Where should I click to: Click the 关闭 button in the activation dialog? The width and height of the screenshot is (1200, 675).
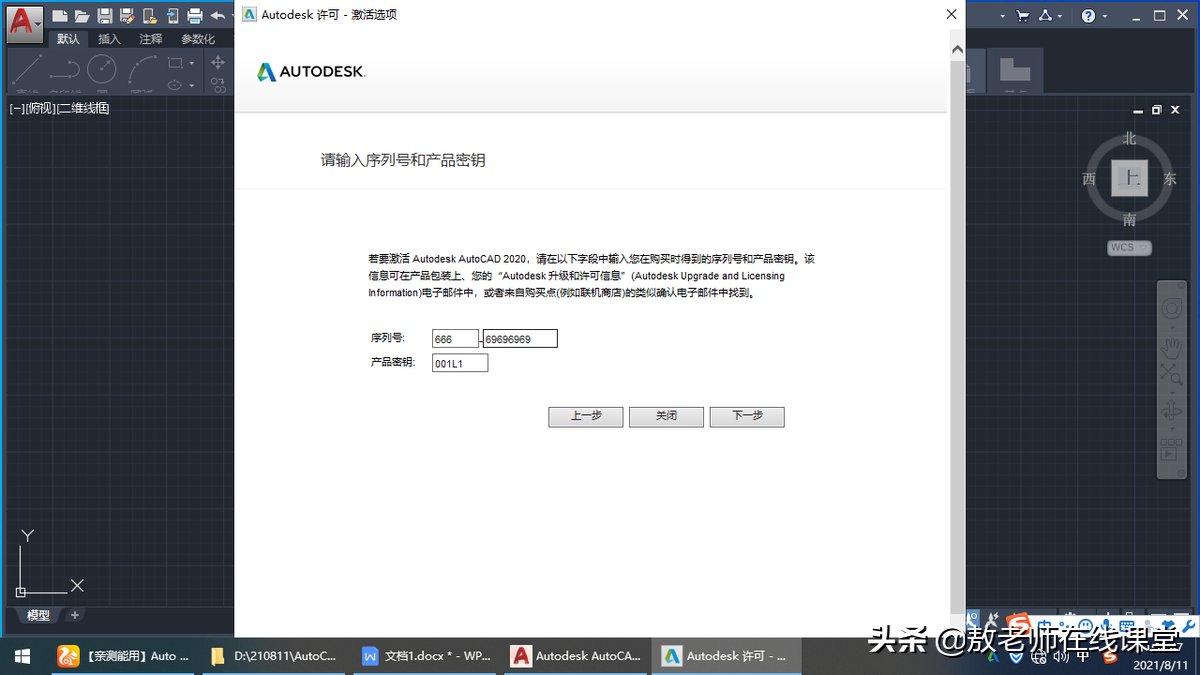tap(666, 417)
